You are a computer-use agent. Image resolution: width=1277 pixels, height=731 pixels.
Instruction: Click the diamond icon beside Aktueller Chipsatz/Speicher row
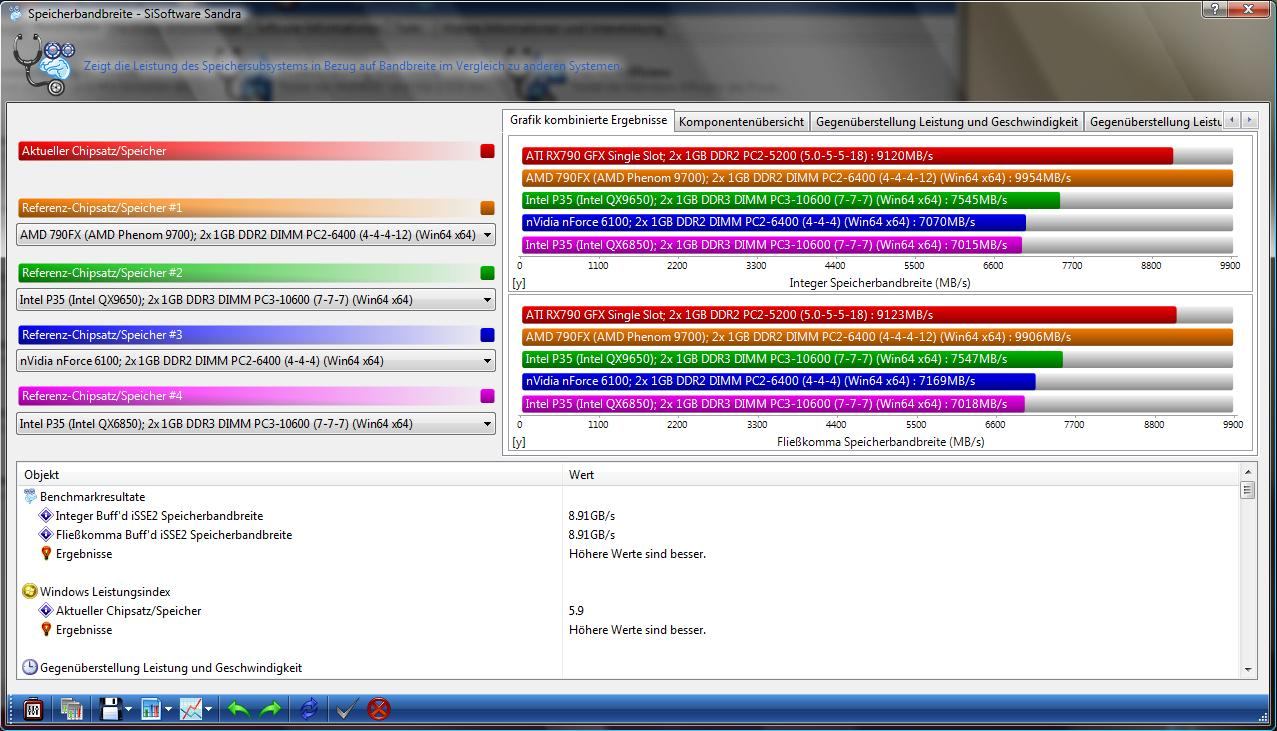tap(46, 610)
